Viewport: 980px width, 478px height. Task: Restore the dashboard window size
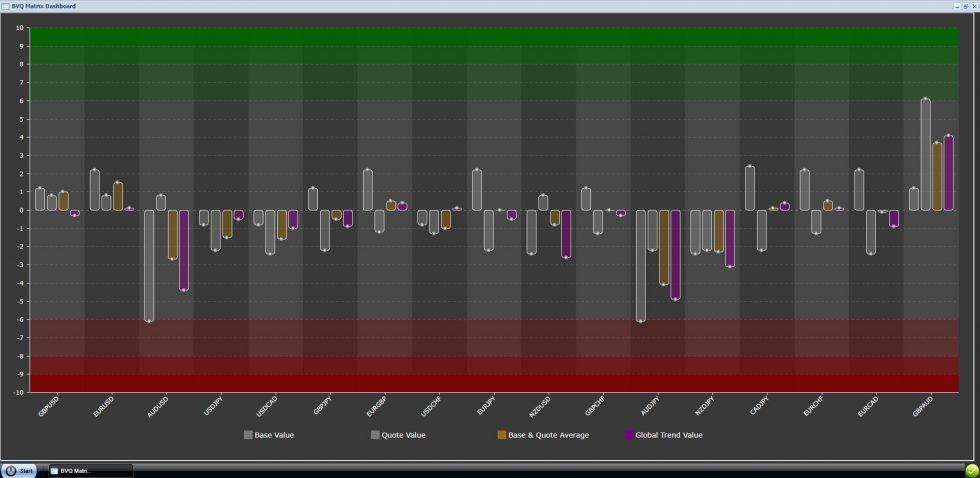[x=965, y=5]
